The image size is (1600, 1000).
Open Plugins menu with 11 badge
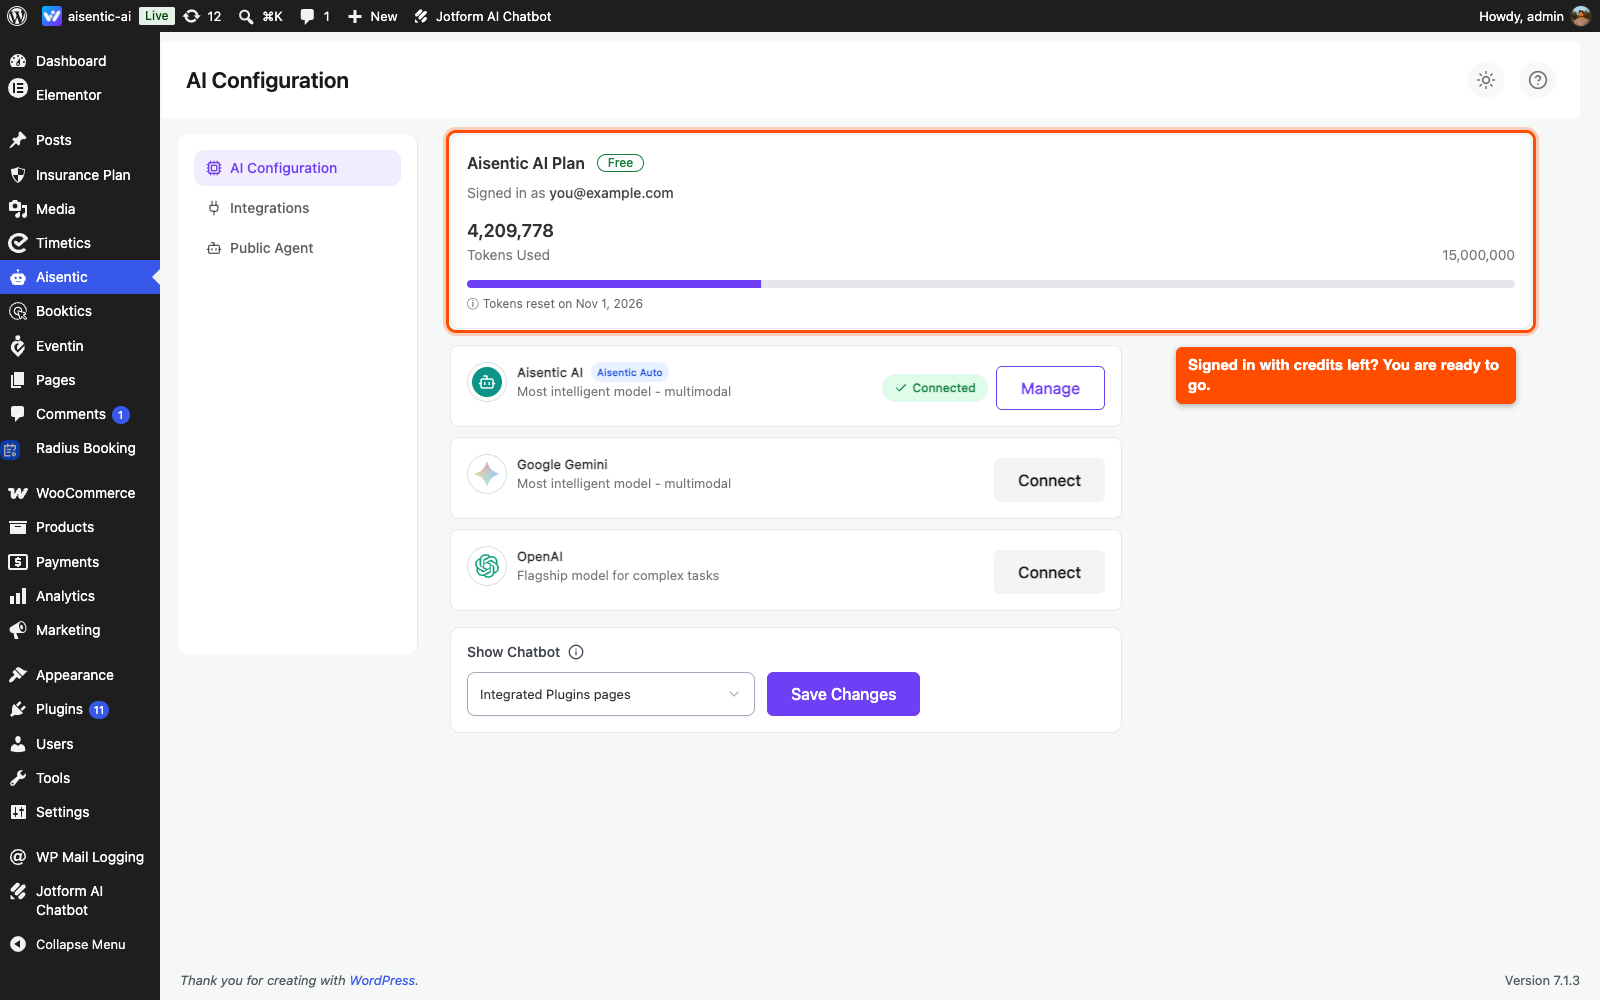point(80,709)
